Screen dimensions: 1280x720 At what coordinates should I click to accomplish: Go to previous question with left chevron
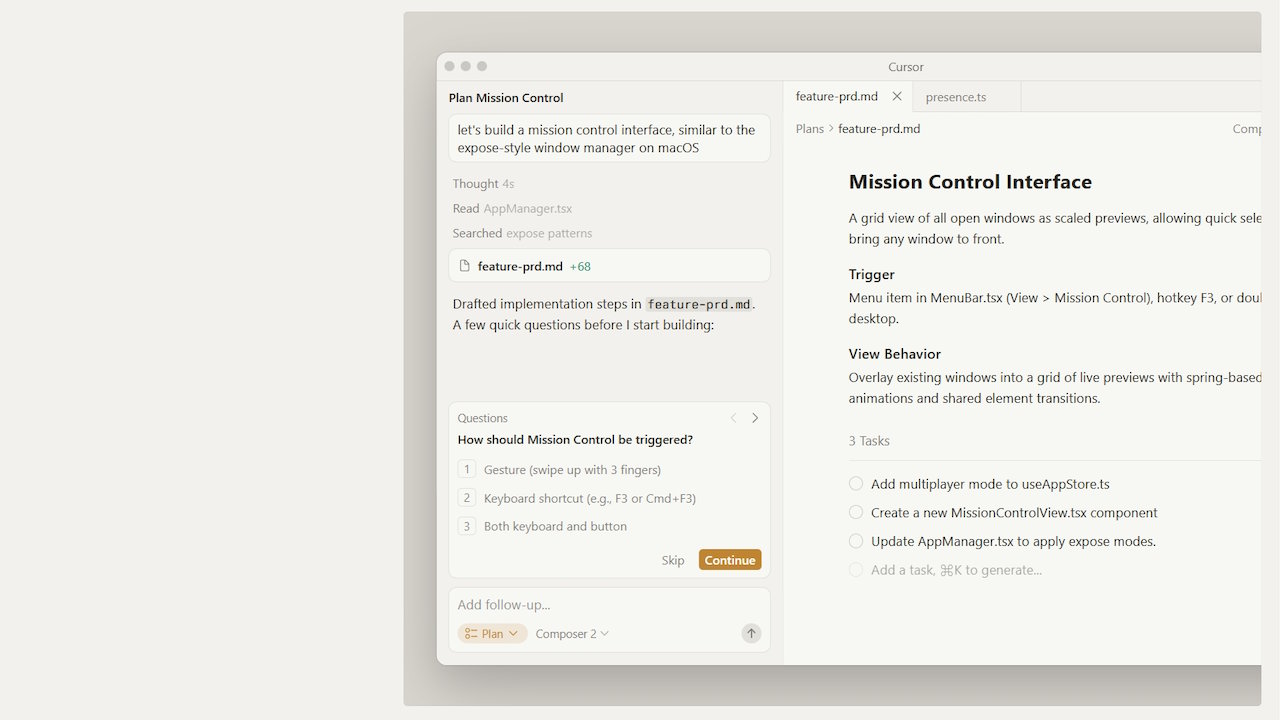733,418
